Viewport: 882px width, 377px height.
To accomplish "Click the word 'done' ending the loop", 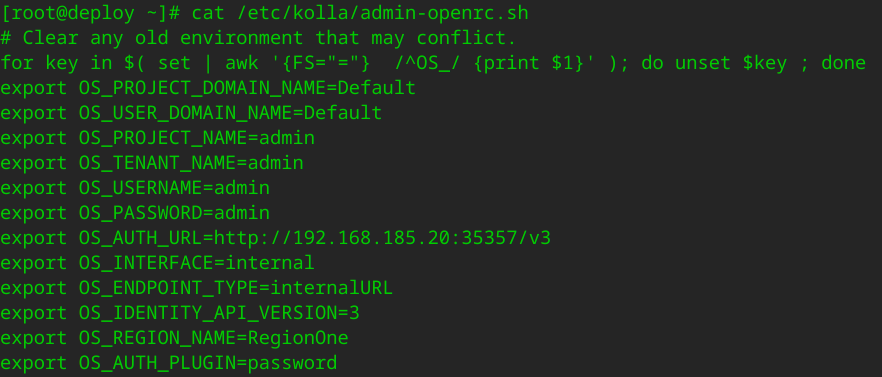I will coord(843,63).
